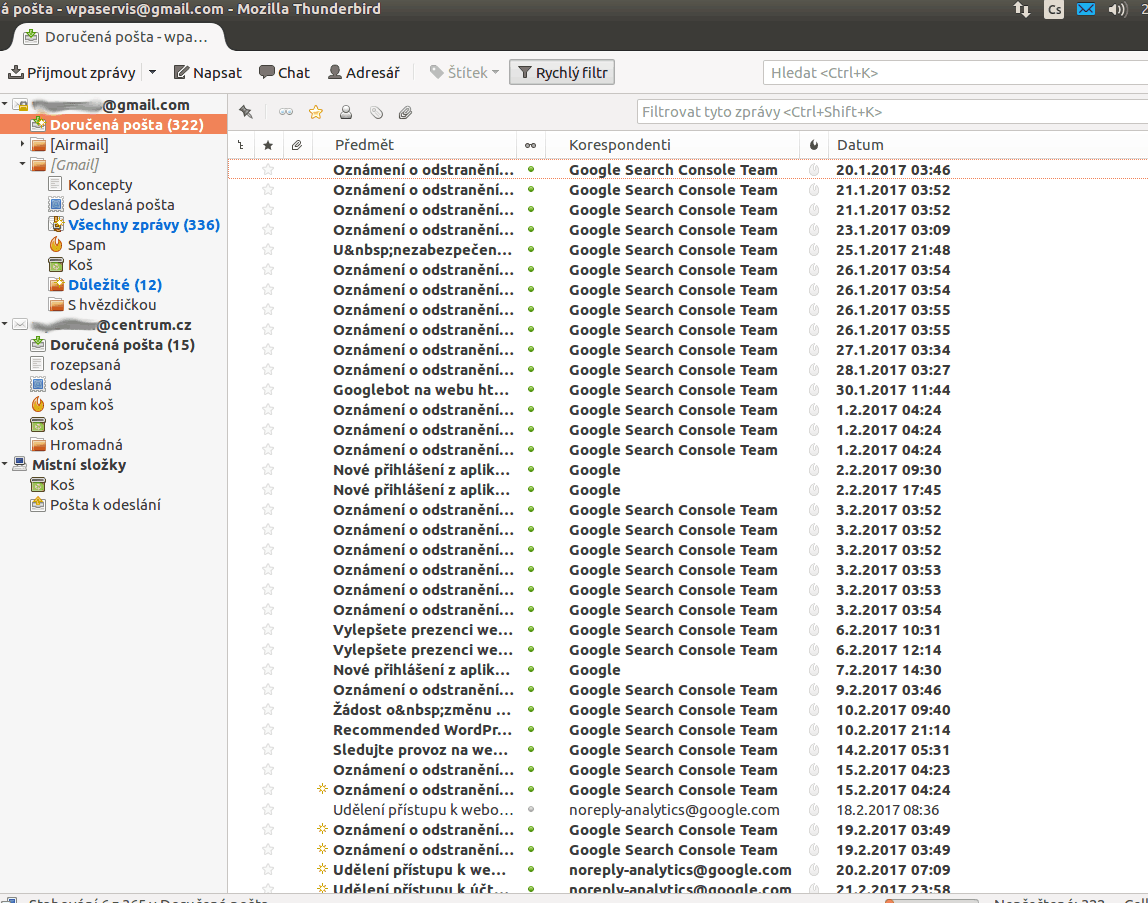Filter by address book contacts icon
This screenshot has height=903, width=1148.
[346, 112]
